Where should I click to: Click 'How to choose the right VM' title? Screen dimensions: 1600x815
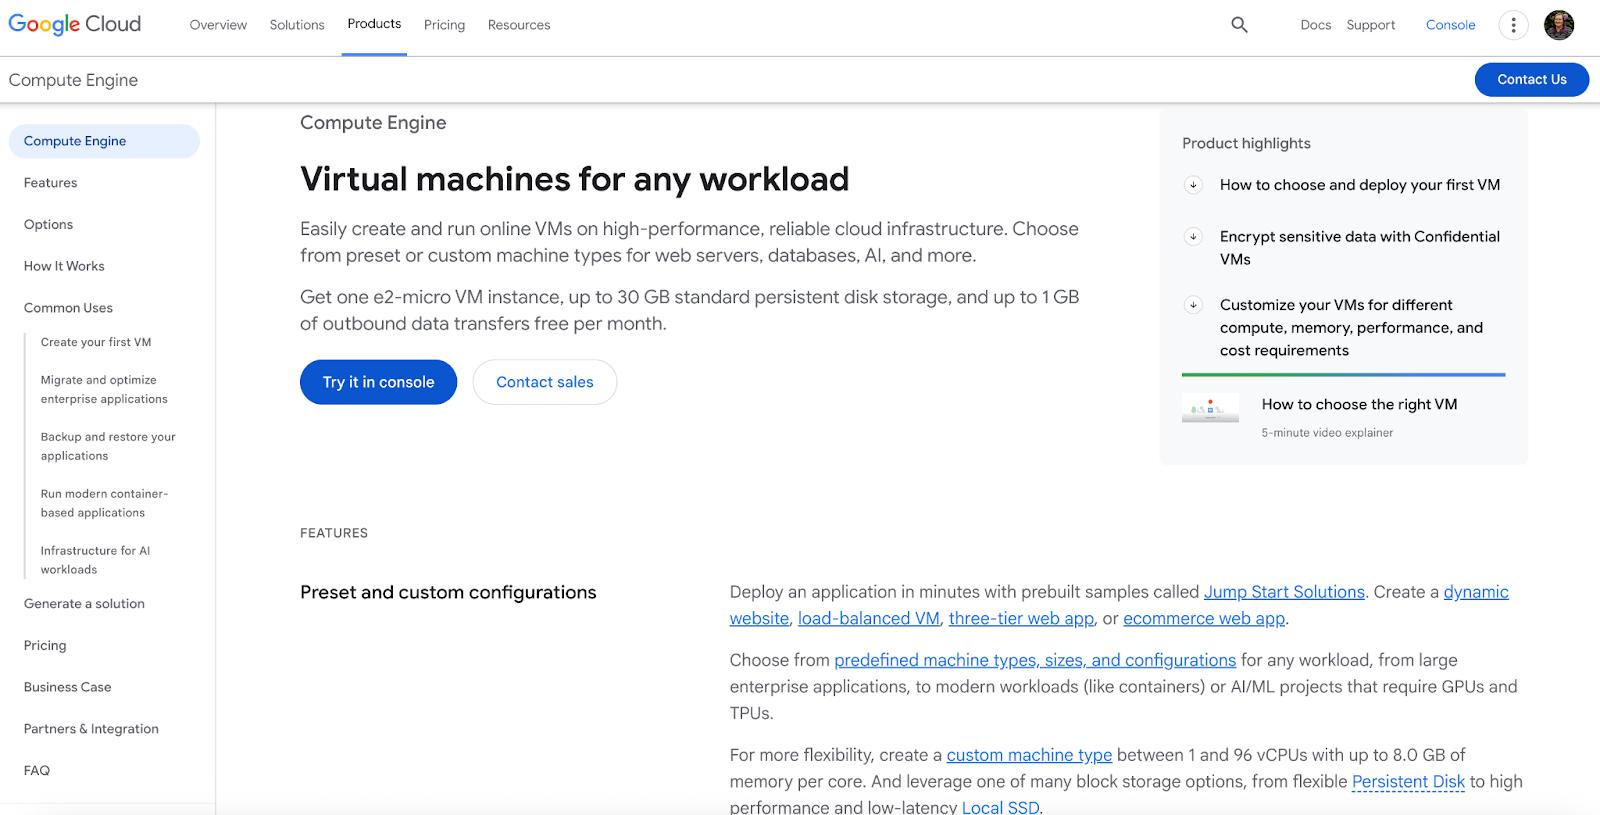pos(1359,404)
